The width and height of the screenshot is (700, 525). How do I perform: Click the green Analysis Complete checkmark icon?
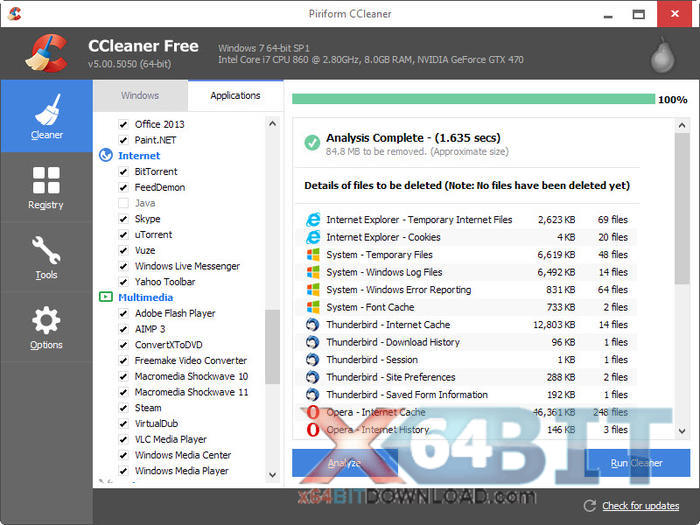tap(312, 143)
